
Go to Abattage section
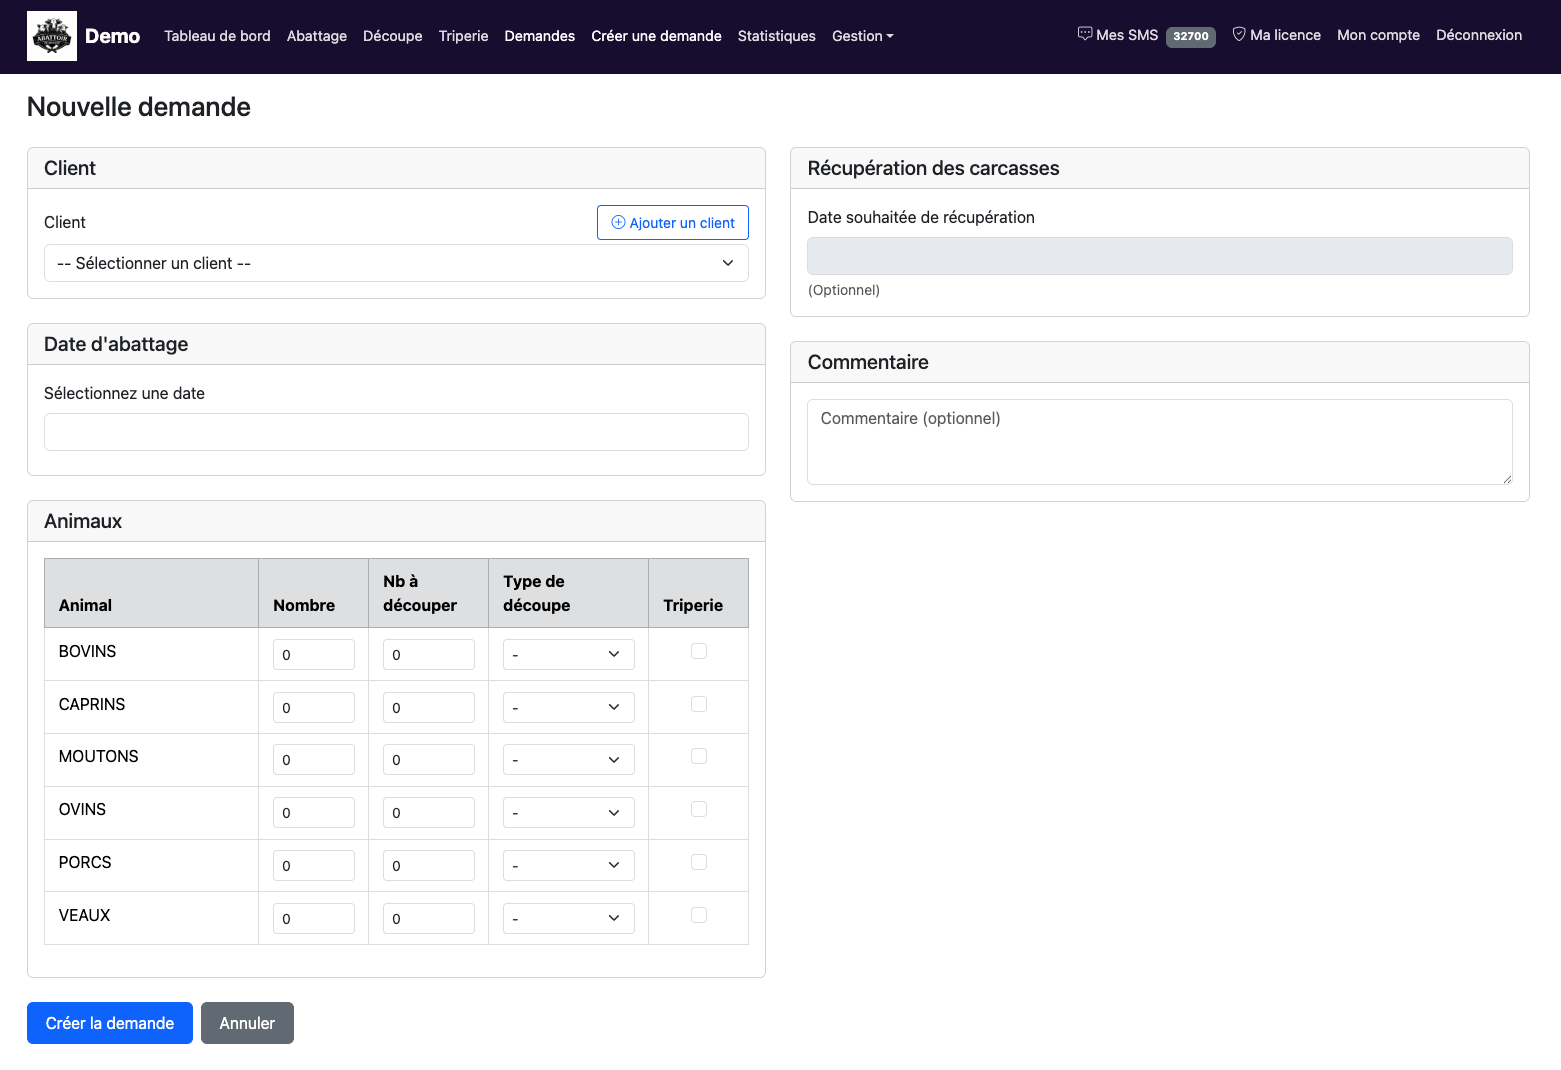317,36
